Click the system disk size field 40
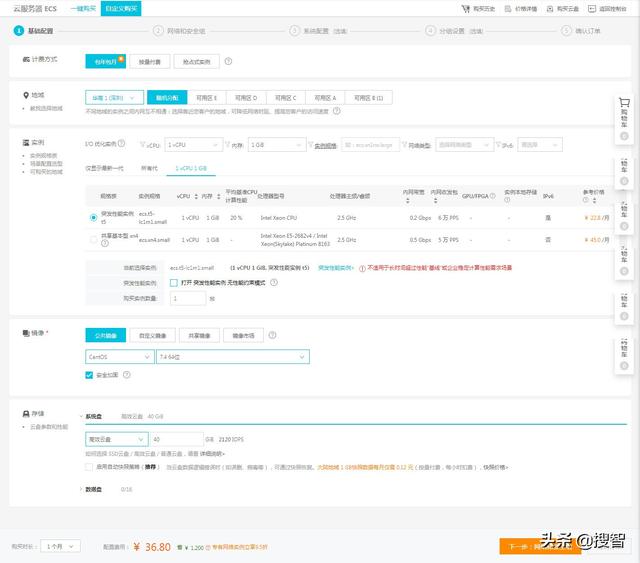This screenshot has width=640, height=563. point(176,439)
